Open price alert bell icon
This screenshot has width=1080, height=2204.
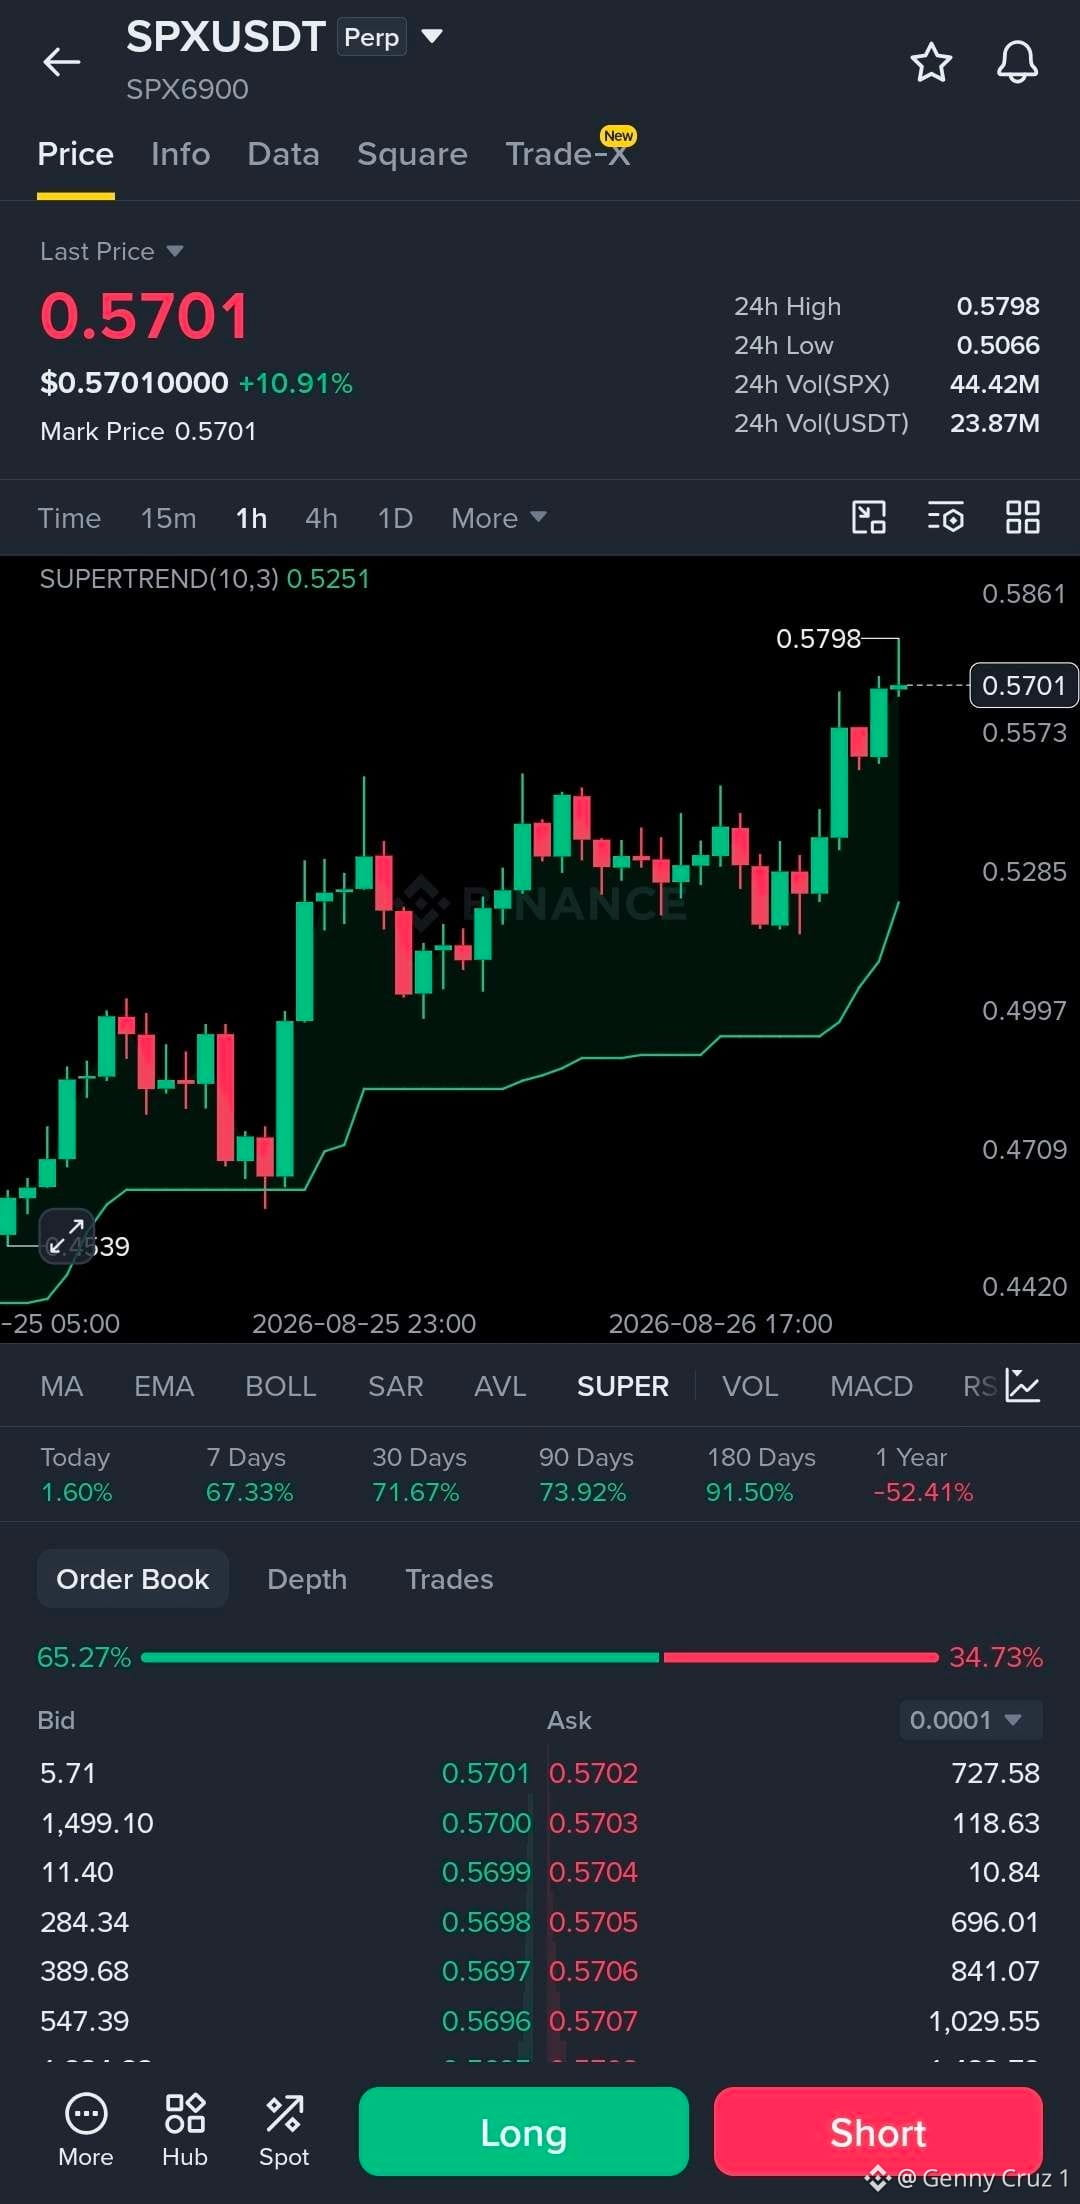pyautogui.click(x=1017, y=62)
